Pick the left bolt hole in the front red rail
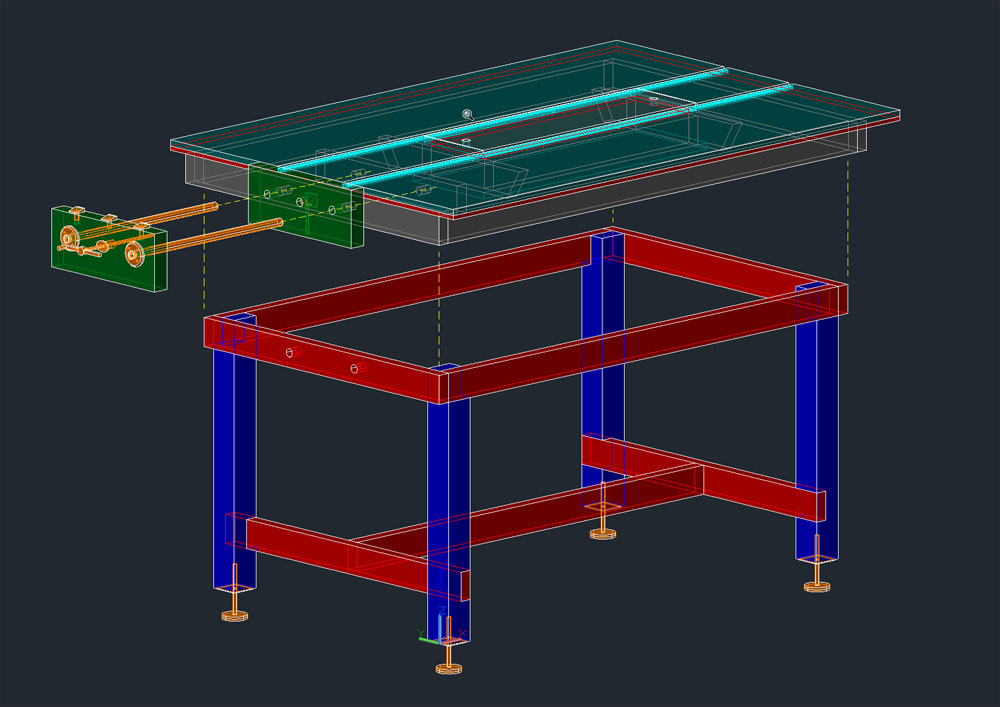This screenshot has height=707, width=1000. click(x=288, y=352)
